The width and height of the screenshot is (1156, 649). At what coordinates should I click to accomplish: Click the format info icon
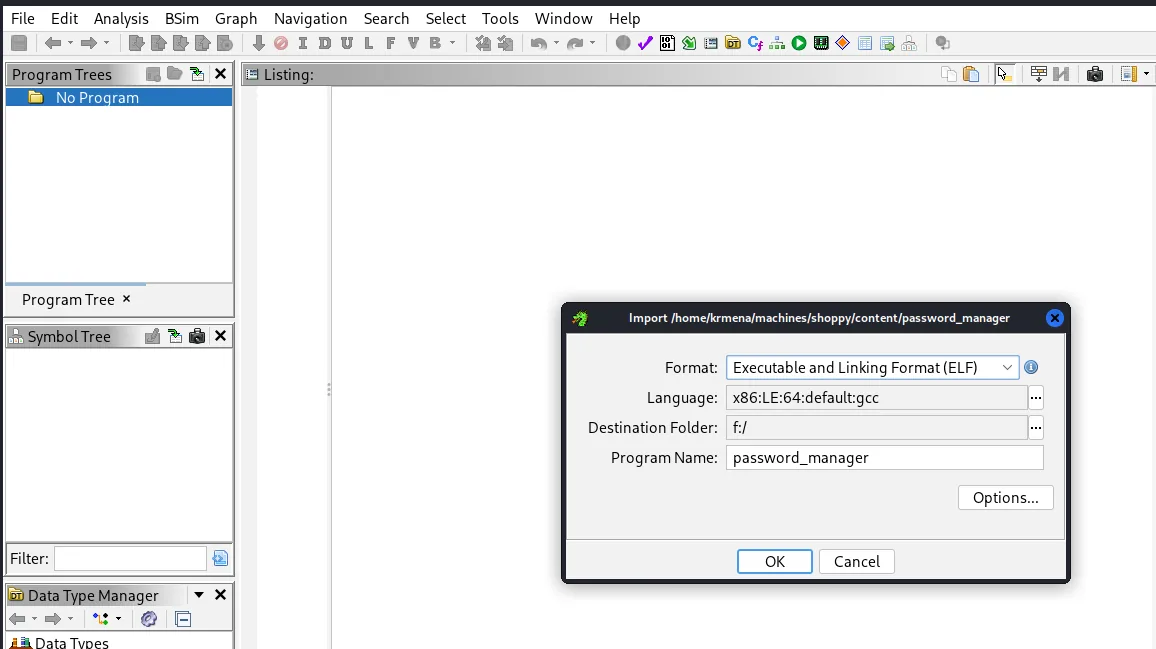(x=1031, y=367)
